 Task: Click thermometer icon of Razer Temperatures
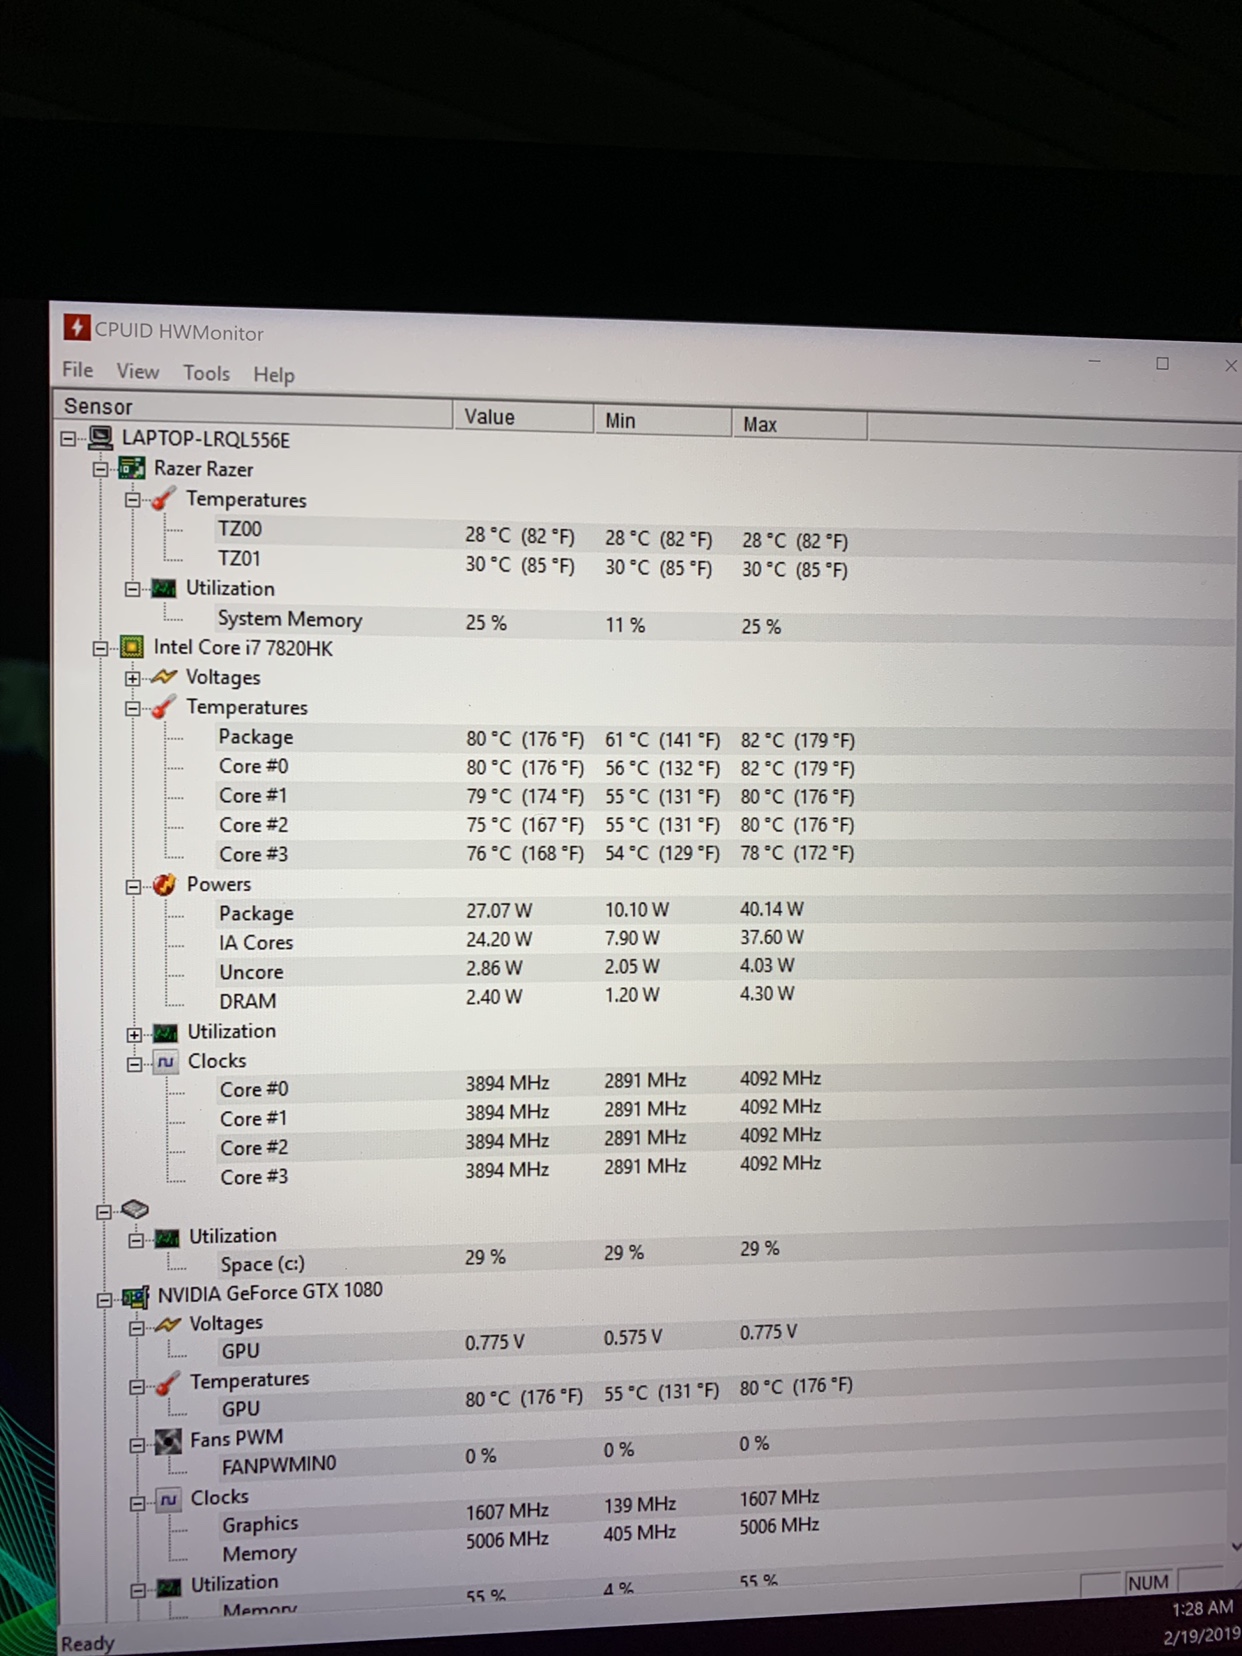pyautogui.click(x=164, y=497)
